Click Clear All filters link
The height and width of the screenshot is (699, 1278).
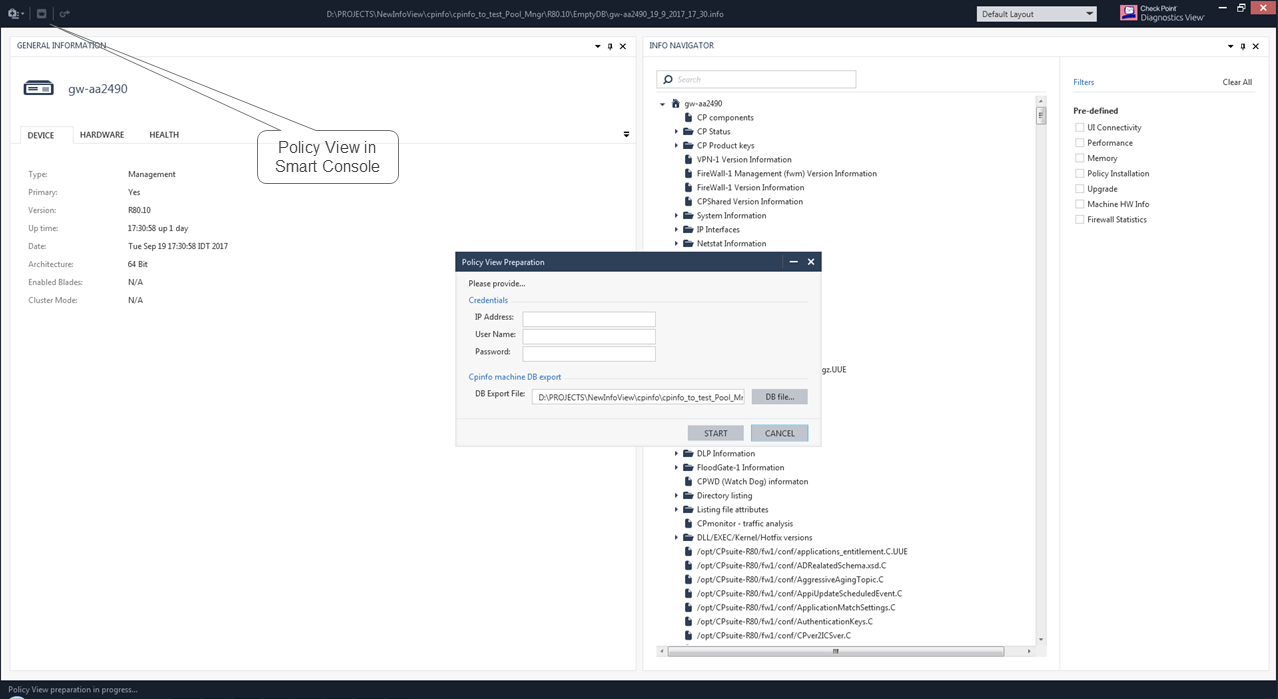point(1237,82)
